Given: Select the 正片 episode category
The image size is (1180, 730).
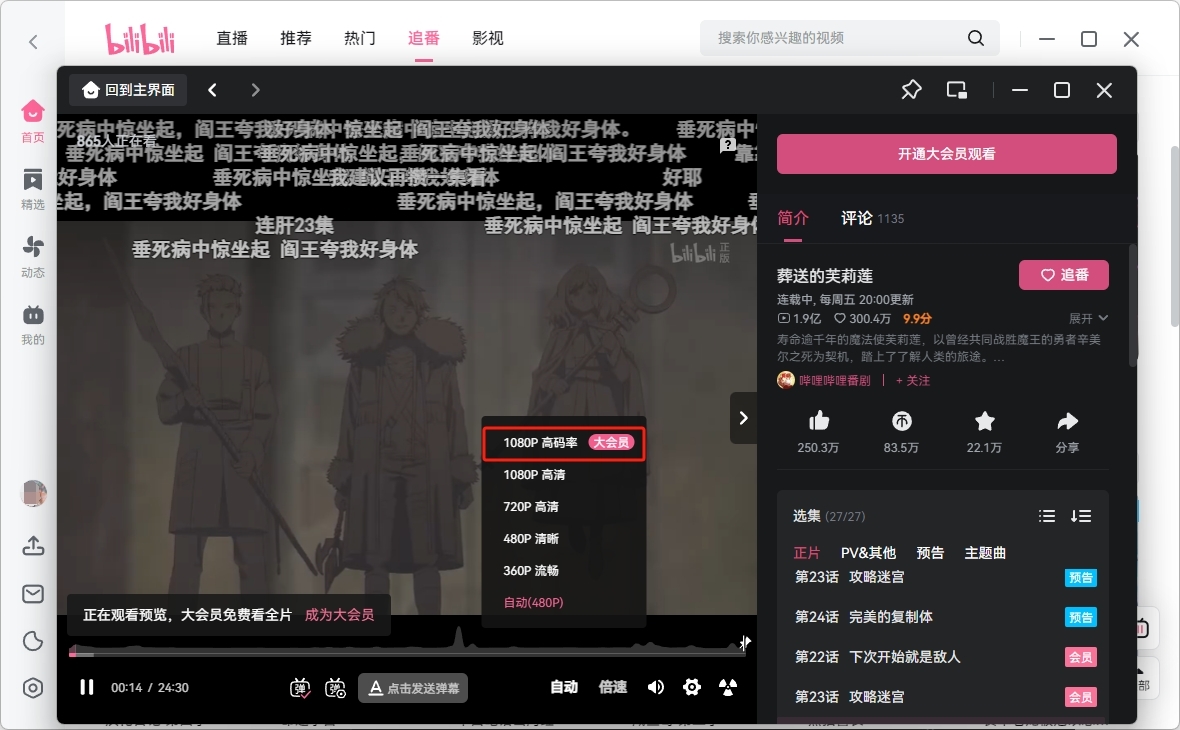Looking at the screenshot, I should [807, 553].
